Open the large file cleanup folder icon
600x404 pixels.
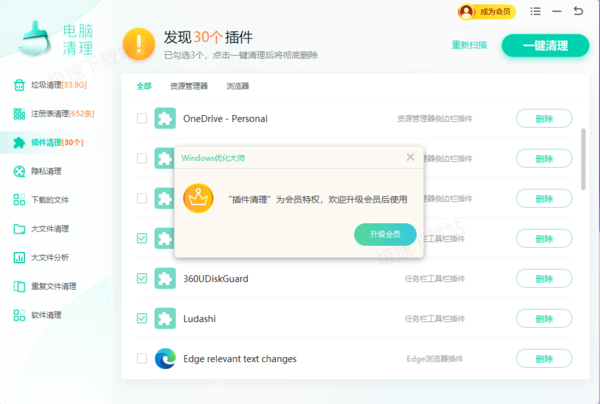(x=19, y=229)
